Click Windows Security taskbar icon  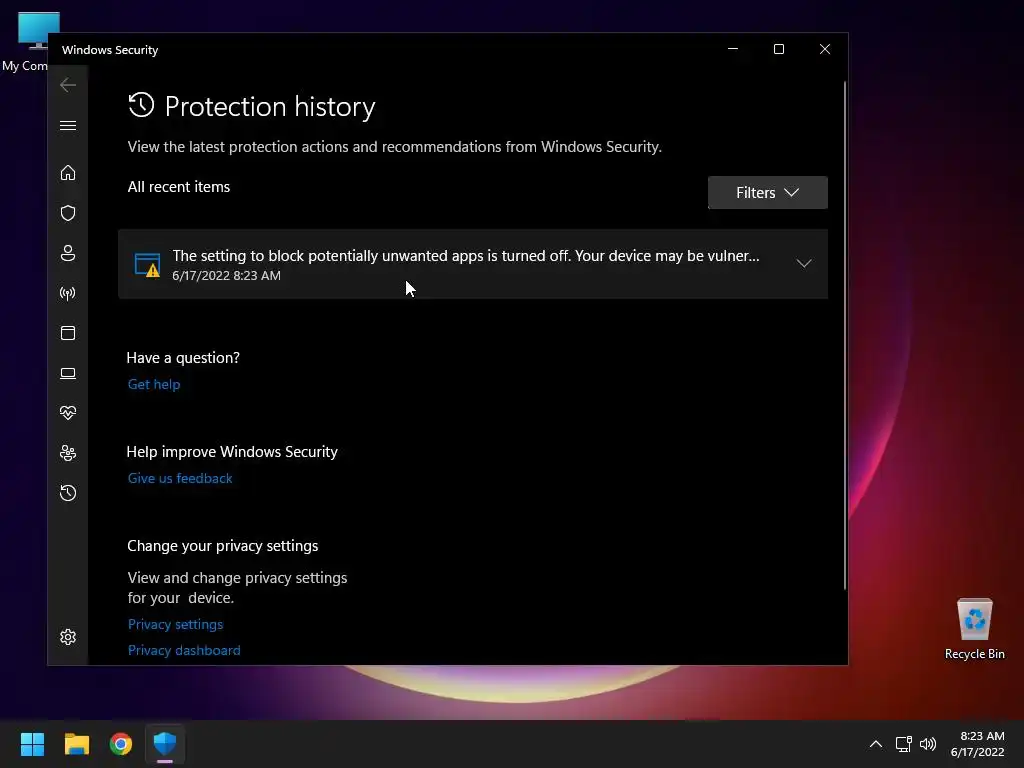pos(165,744)
